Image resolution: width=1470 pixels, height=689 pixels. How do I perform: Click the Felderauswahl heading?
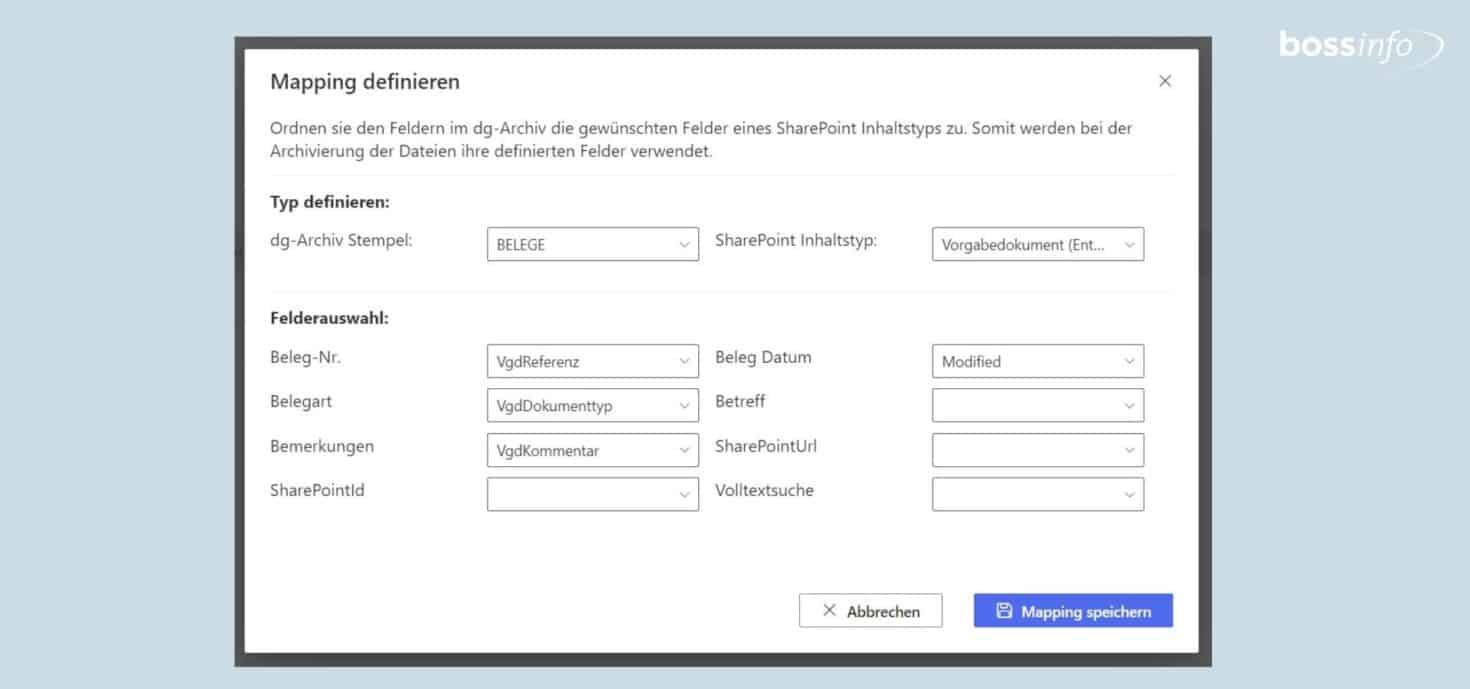(x=329, y=318)
